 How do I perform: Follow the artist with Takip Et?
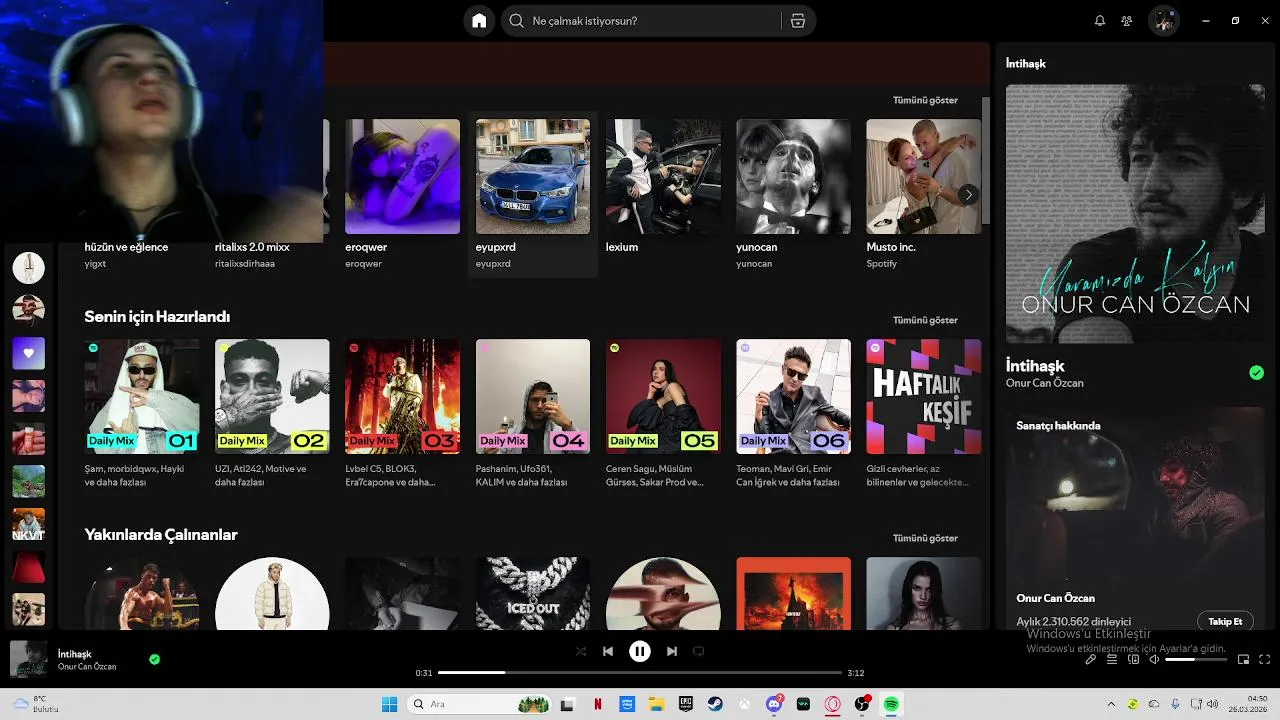tap(1225, 621)
